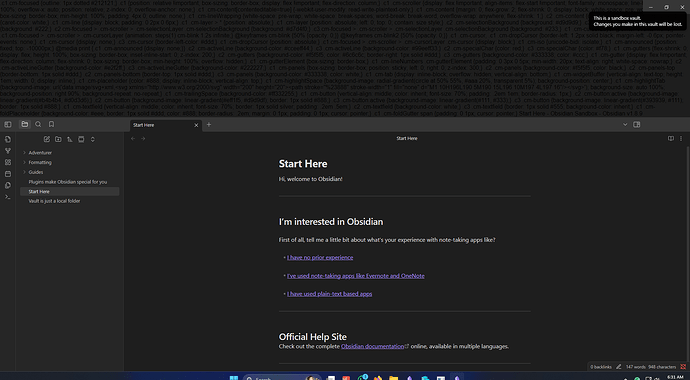Viewport: 690px width, 380px height.
Task: Open 'I have used plain-text based apps' link
Action: point(330,294)
